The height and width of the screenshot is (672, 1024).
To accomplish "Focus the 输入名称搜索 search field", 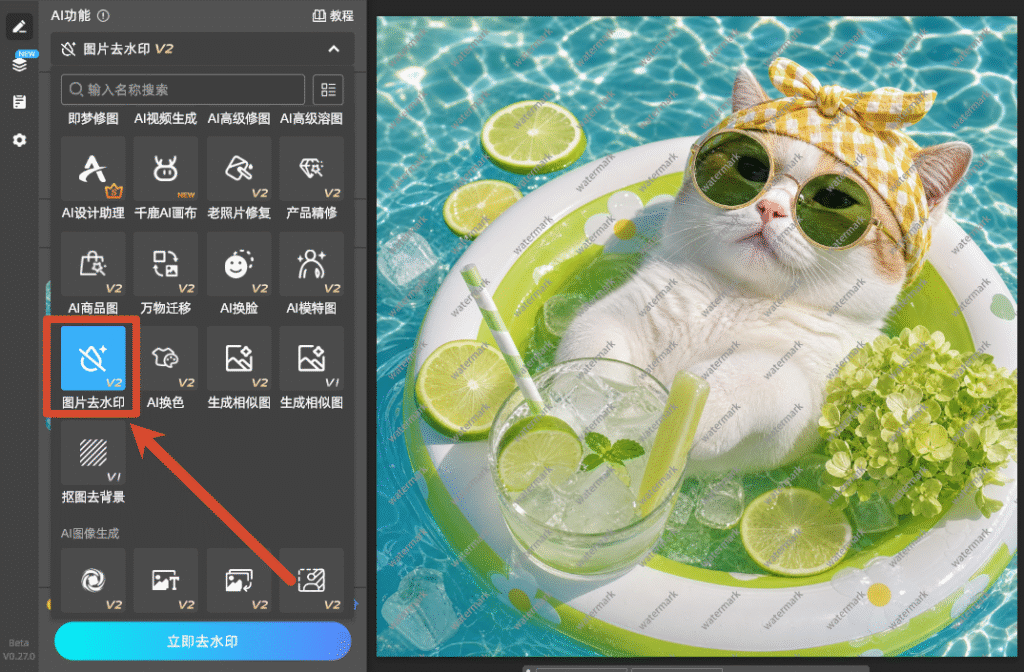I will (x=183, y=89).
